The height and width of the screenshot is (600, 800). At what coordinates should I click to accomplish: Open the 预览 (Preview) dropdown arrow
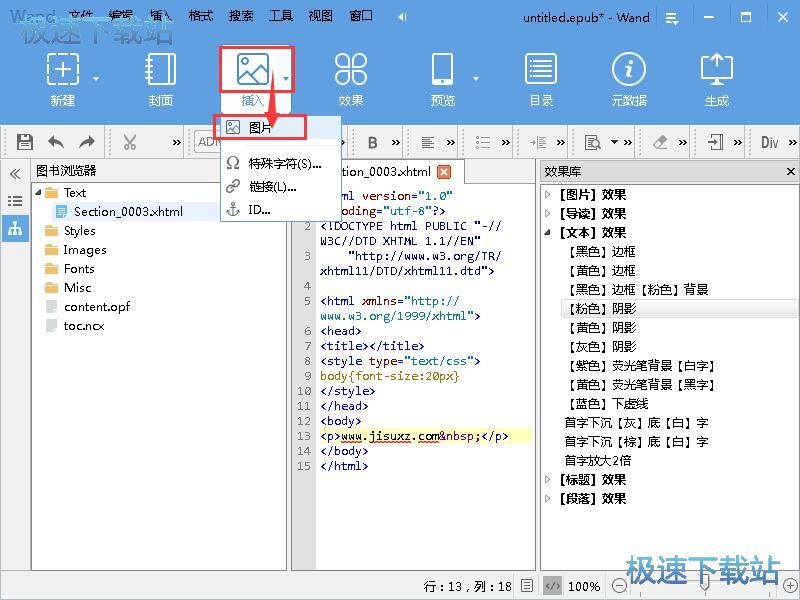pyautogui.click(x=475, y=78)
